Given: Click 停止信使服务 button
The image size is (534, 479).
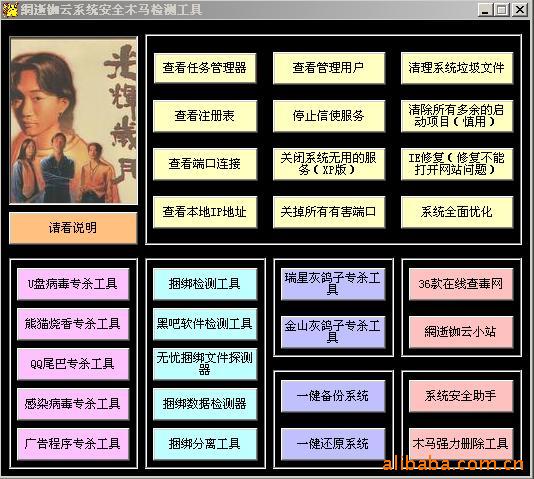Looking at the screenshot, I should pos(329,116).
